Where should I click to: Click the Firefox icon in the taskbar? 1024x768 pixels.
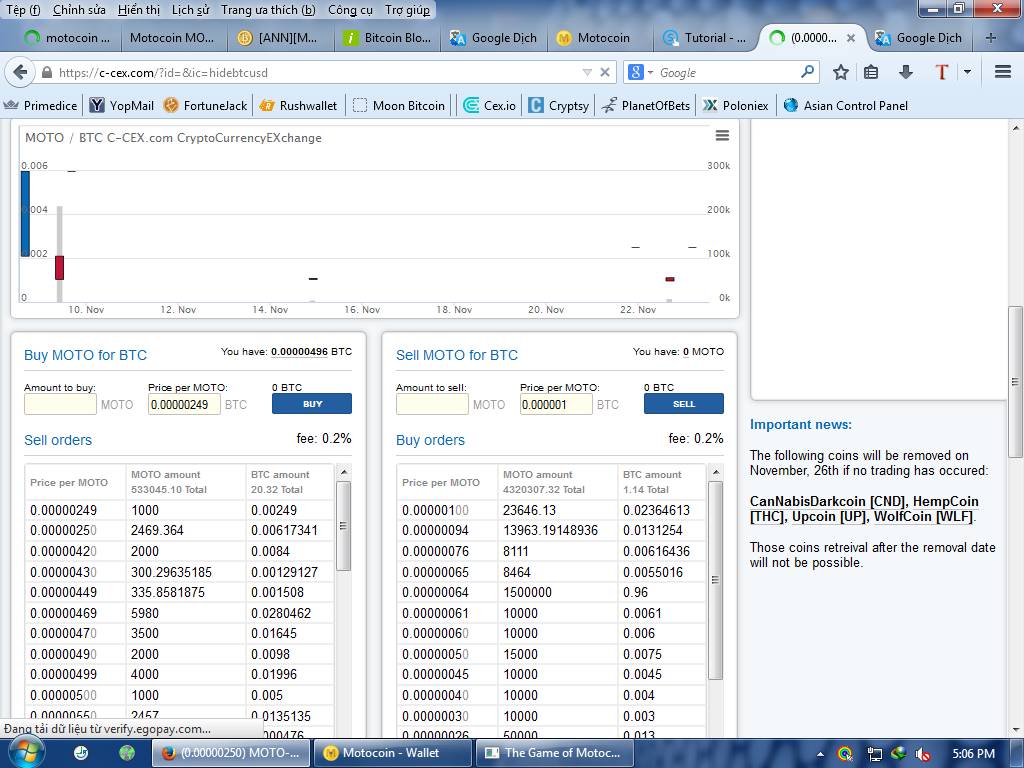tap(169, 753)
